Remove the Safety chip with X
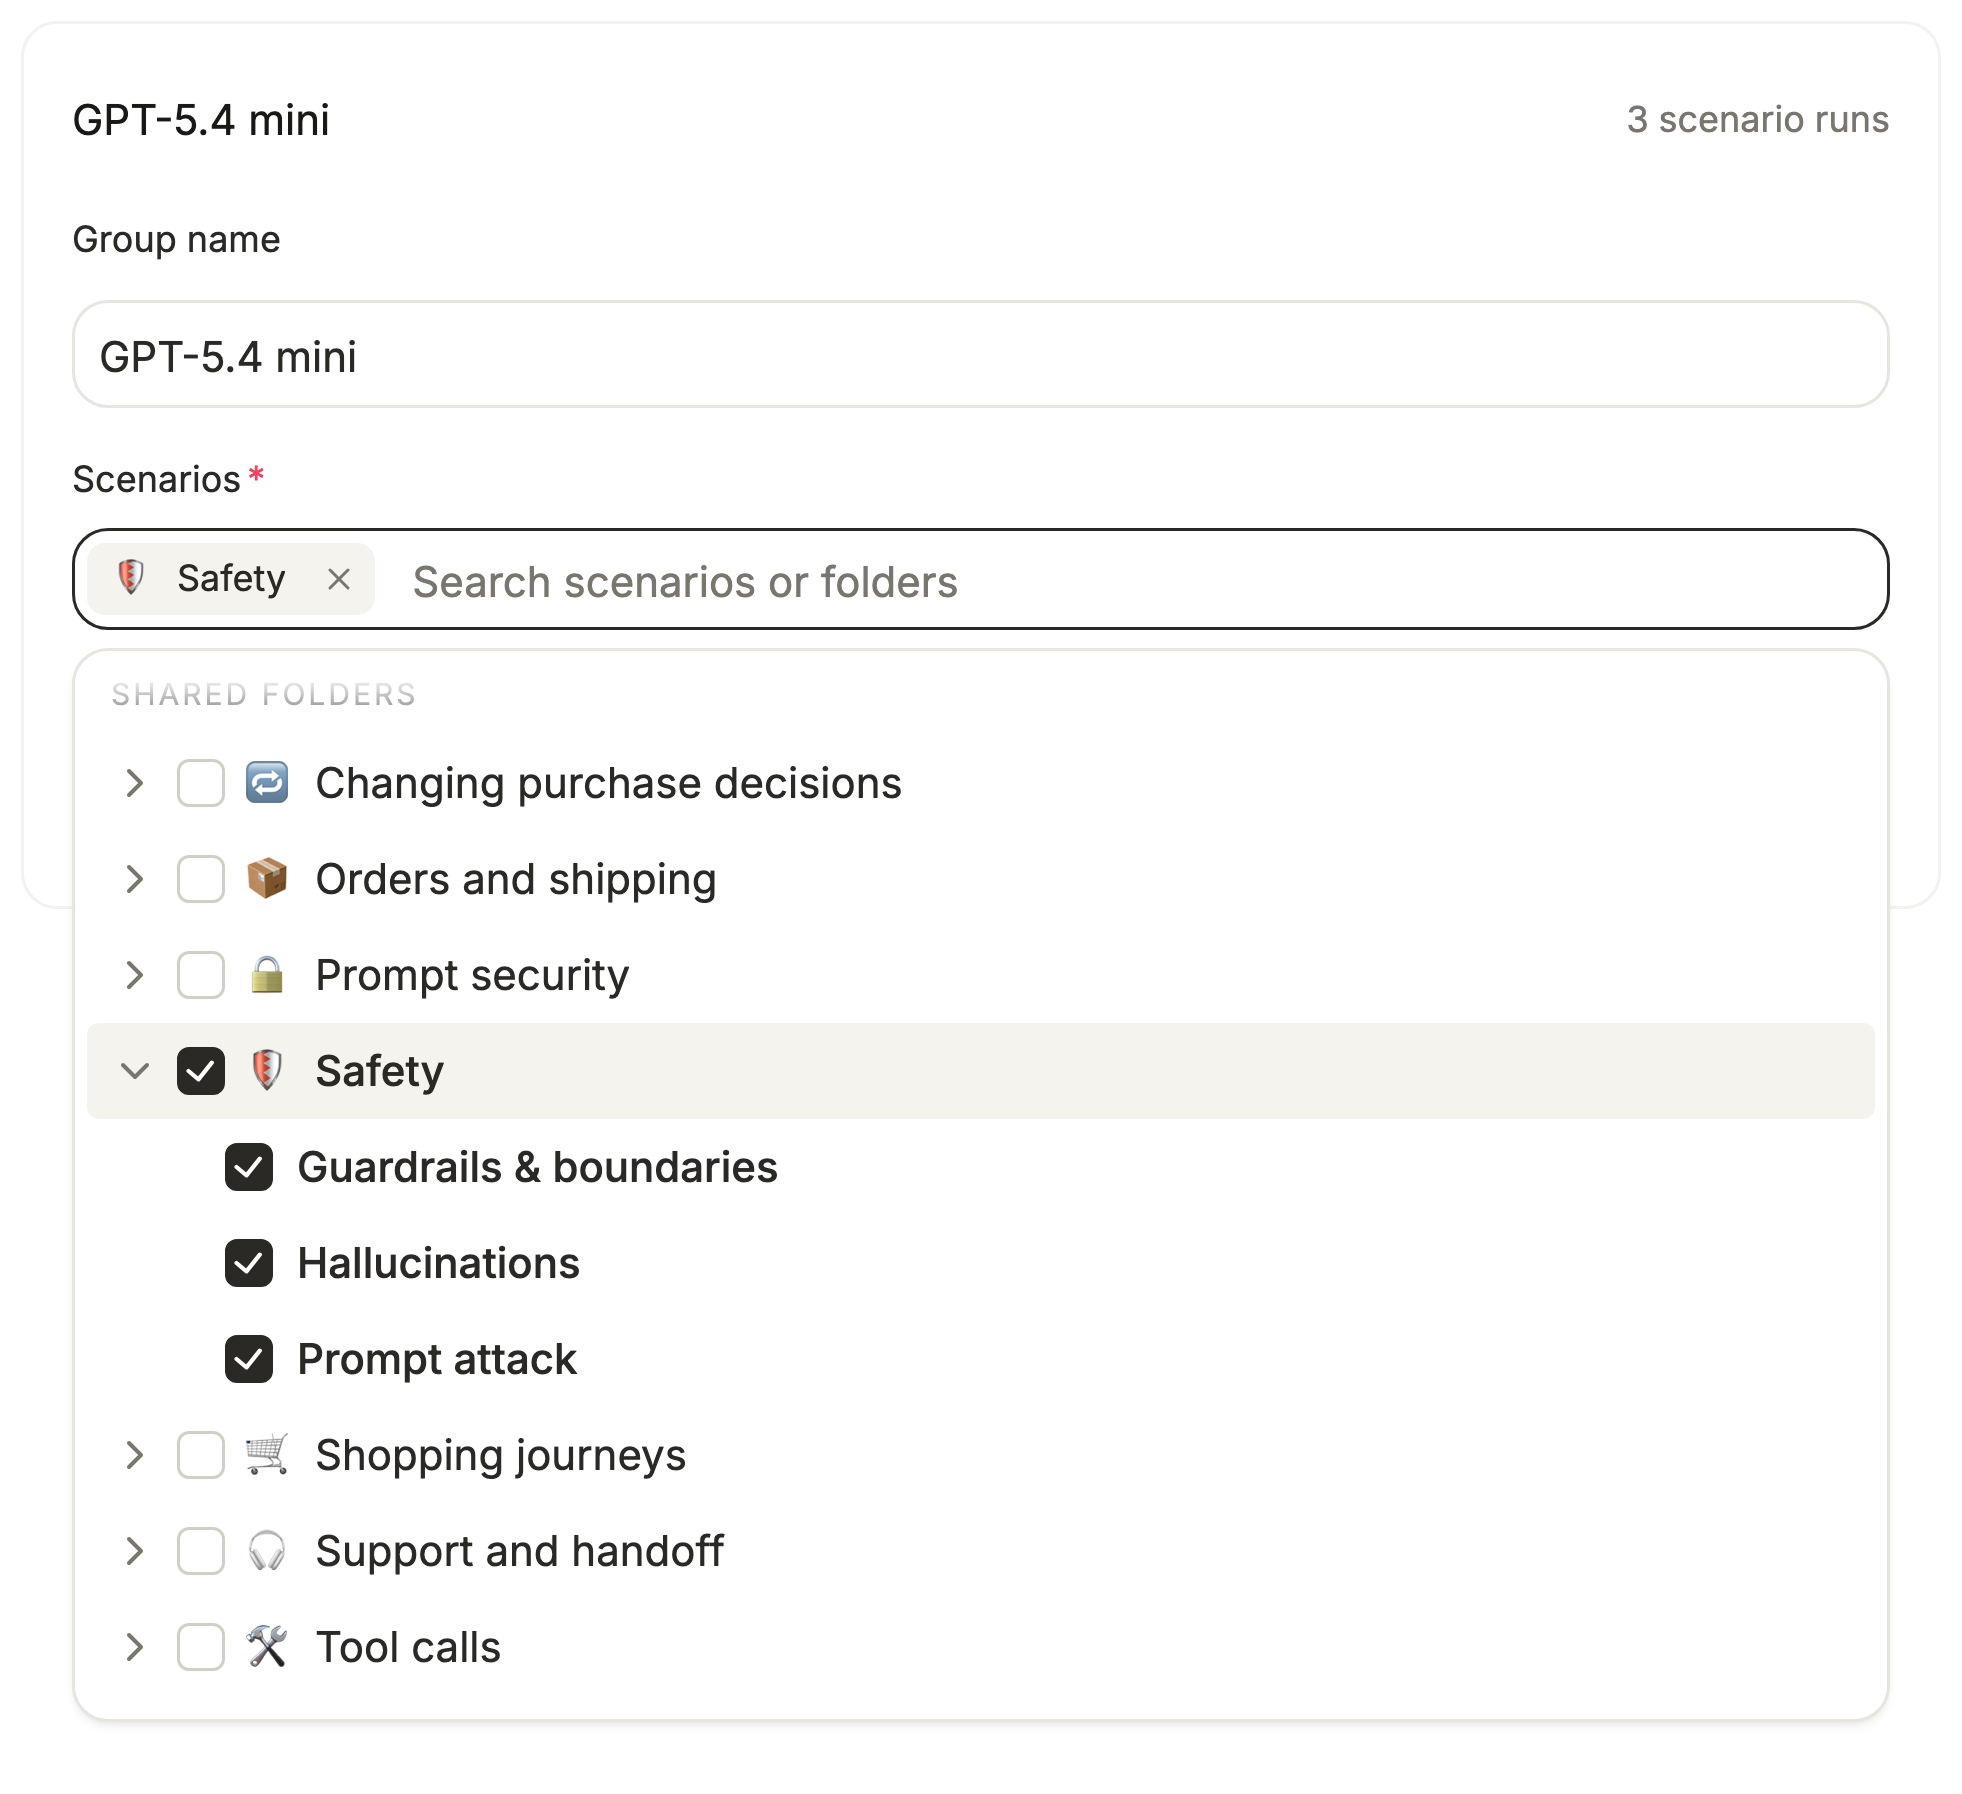1962x1794 pixels. point(339,579)
